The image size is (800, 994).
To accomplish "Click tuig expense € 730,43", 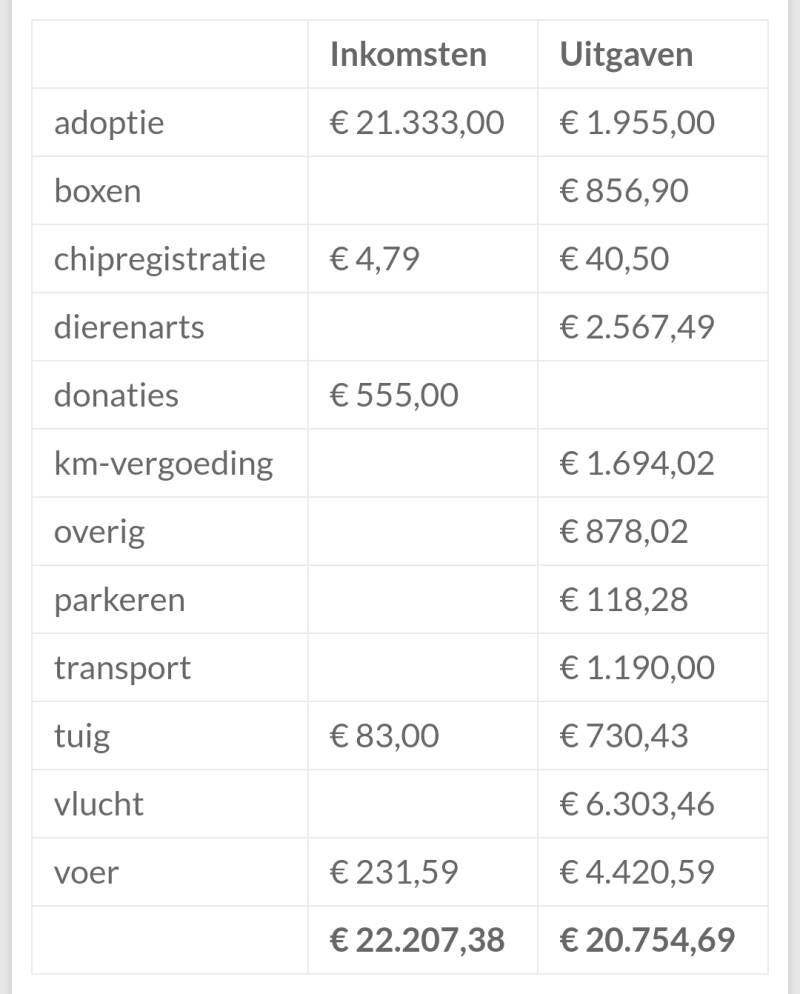I will 624,736.
